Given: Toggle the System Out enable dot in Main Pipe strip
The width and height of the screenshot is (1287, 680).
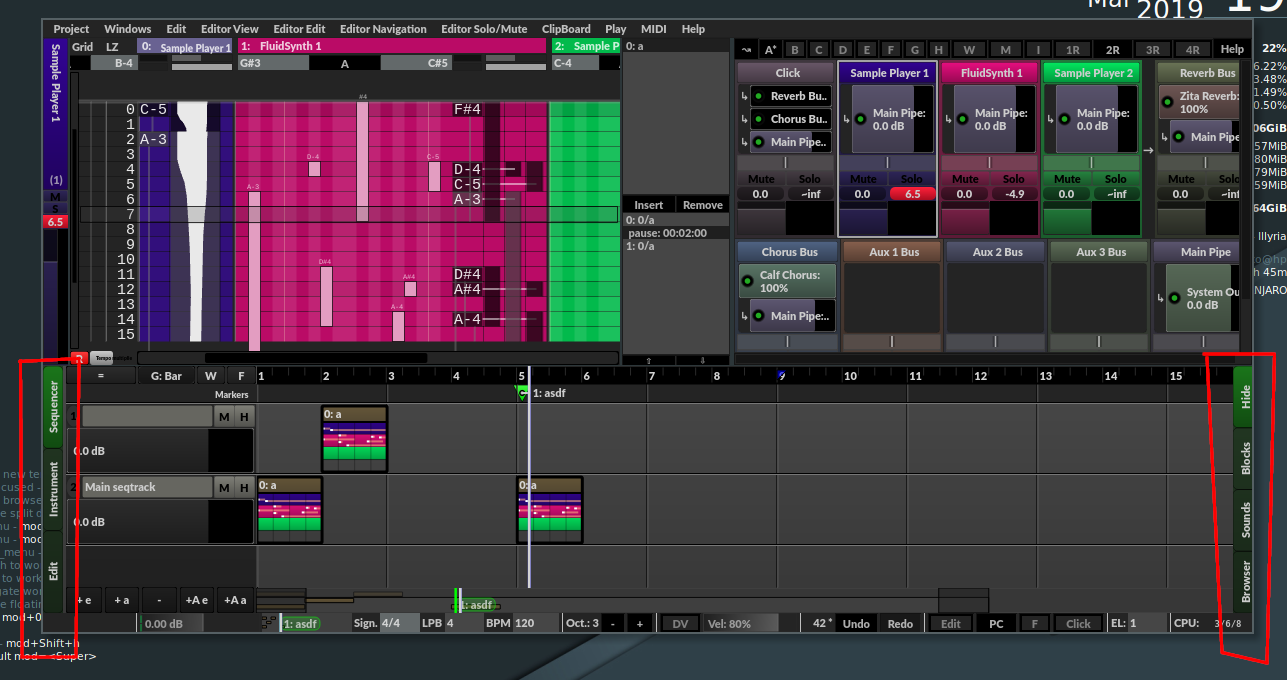Looking at the screenshot, I should click(x=1174, y=298).
